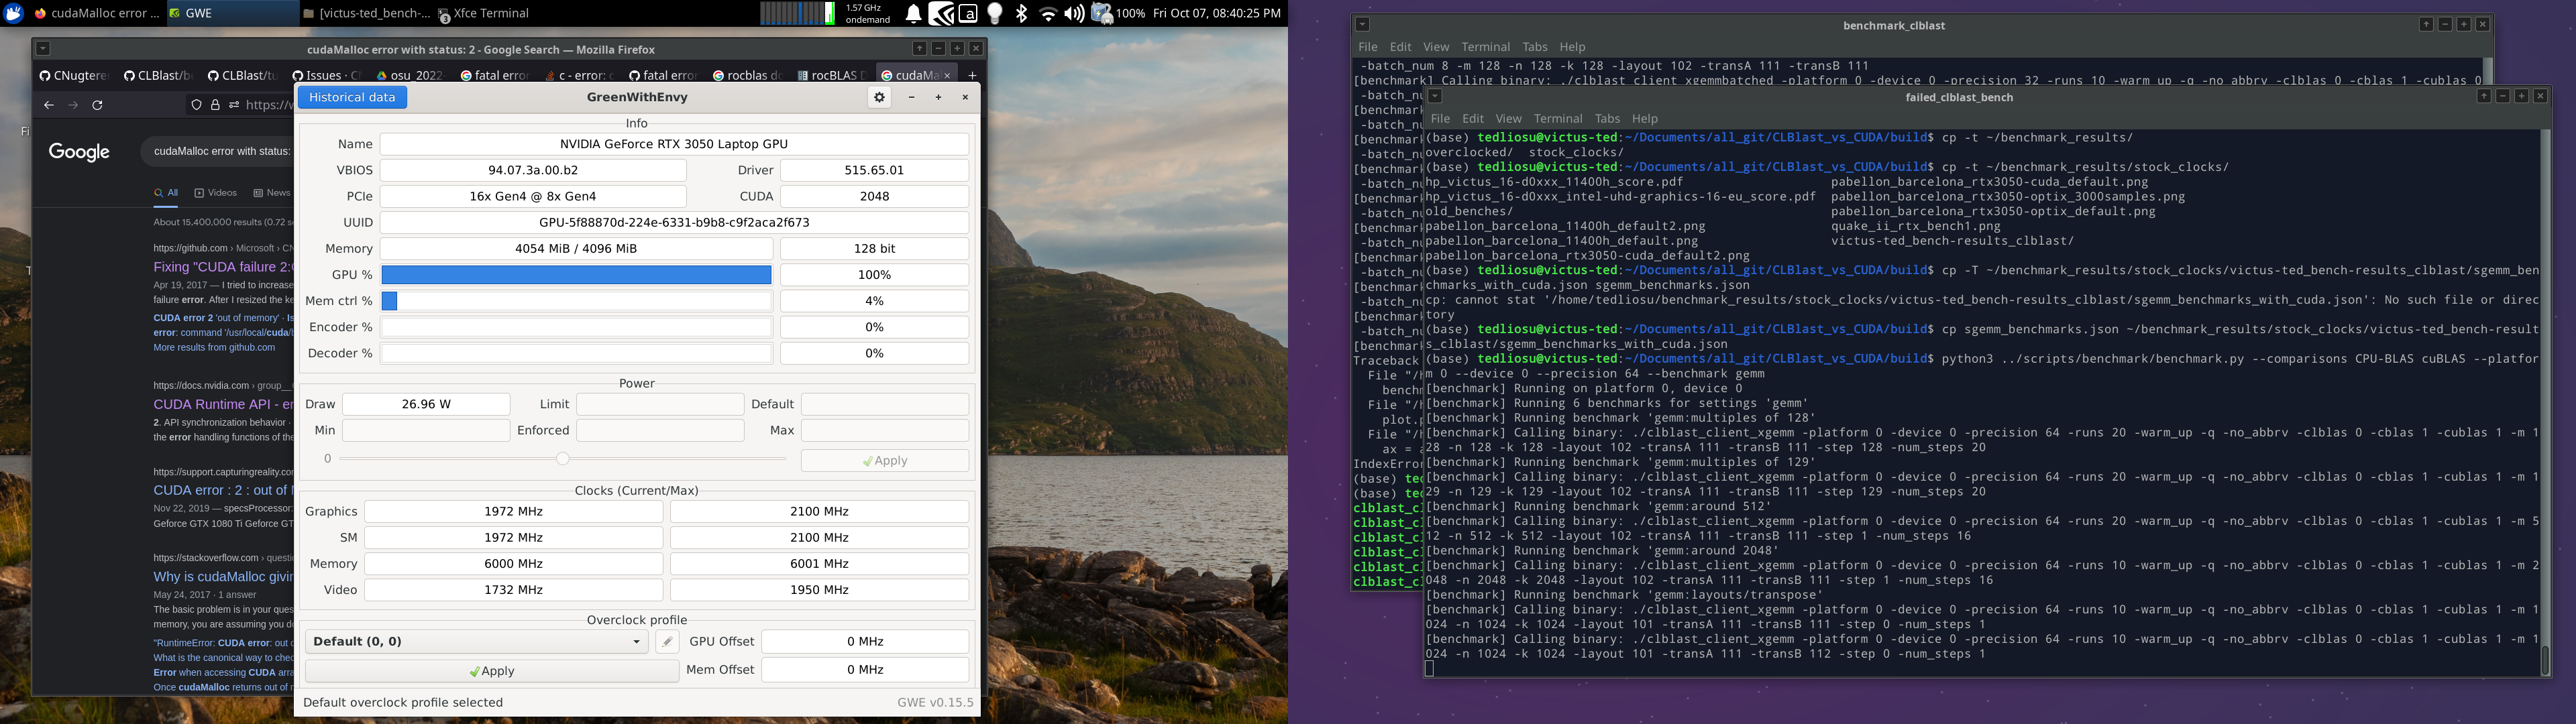The image size is (2576, 724).
Task: View Historical data in GreenWithEnvy
Action: pos(351,96)
